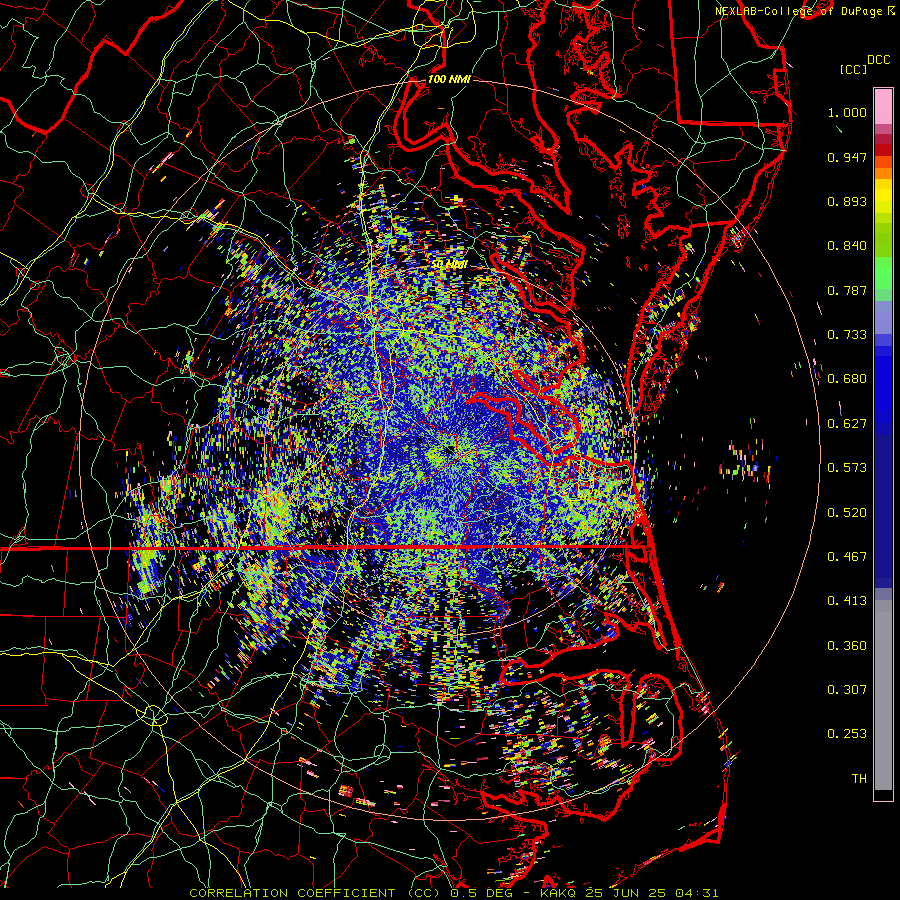Click the DCC legend title
The height and width of the screenshot is (900, 900).
click(878, 60)
